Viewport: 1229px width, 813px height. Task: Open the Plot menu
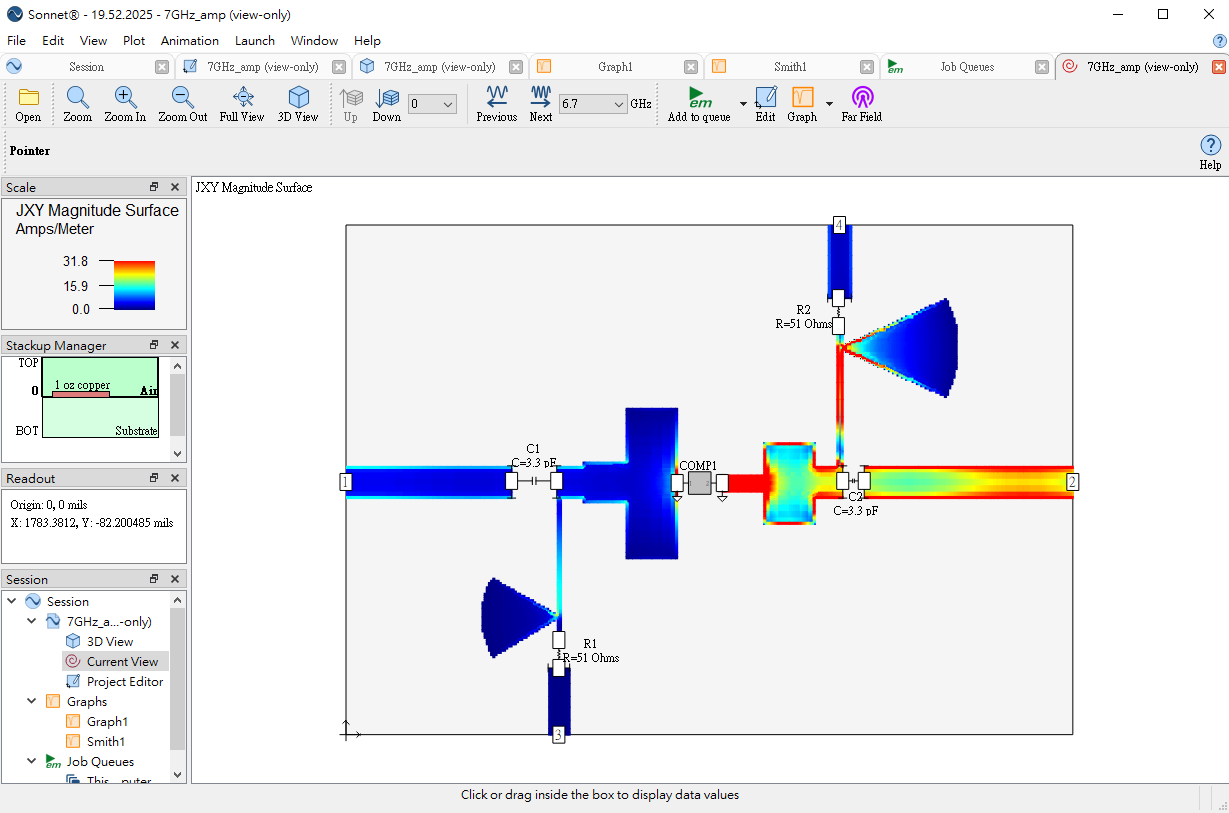(134, 41)
